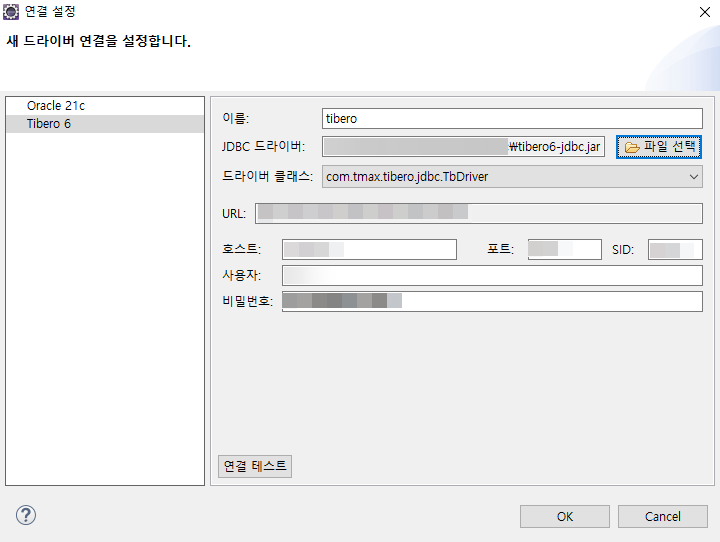Close the 연결 설정 dialog window
Screen dimensions: 720x542
click(x=705, y=12)
